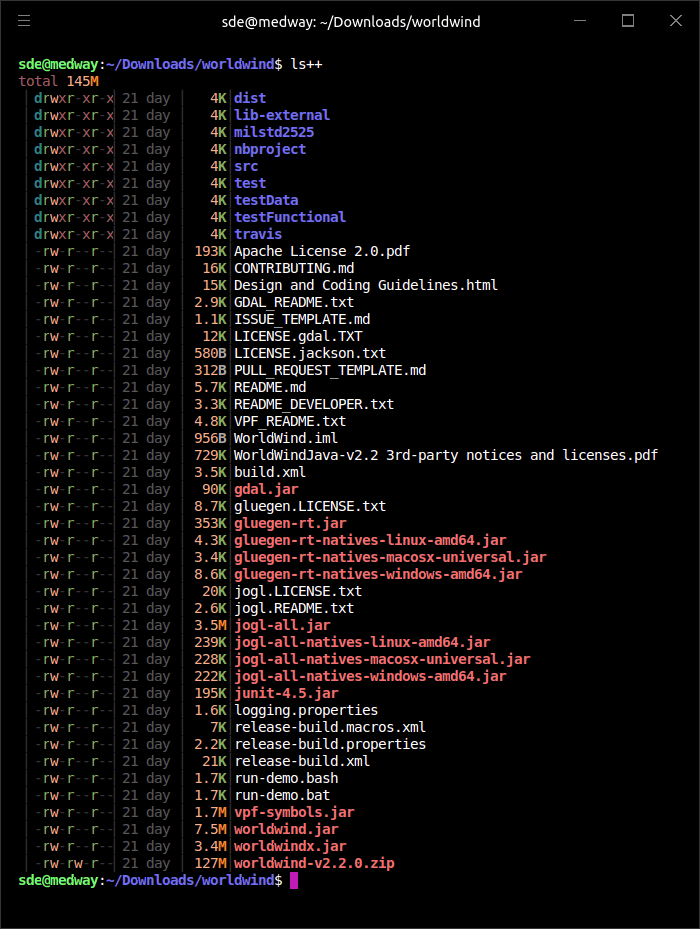This screenshot has height=929, width=700.
Task: Click the 7.5M size of worldwind.jar
Action: tap(210, 829)
